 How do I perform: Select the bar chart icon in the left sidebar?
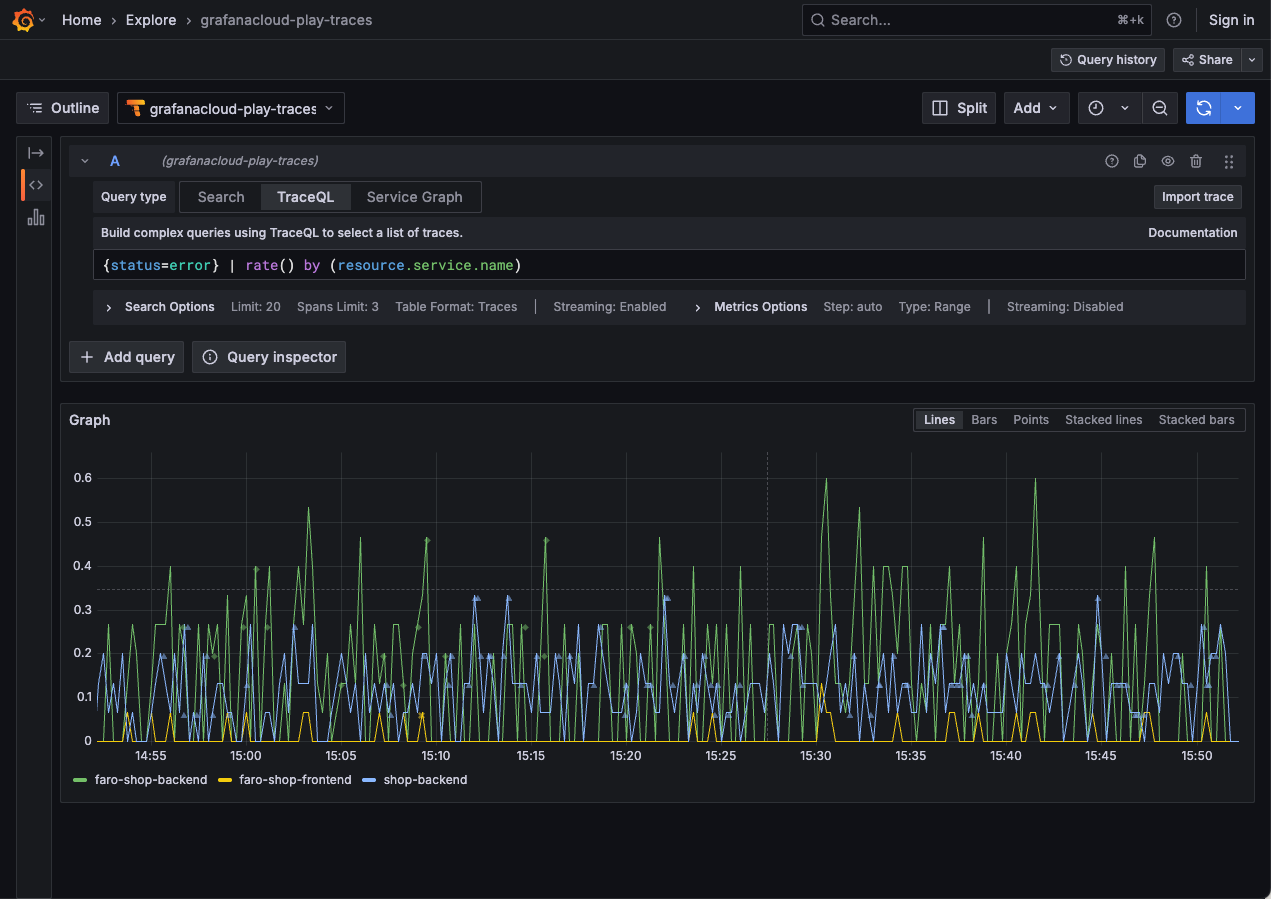click(x=36, y=217)
